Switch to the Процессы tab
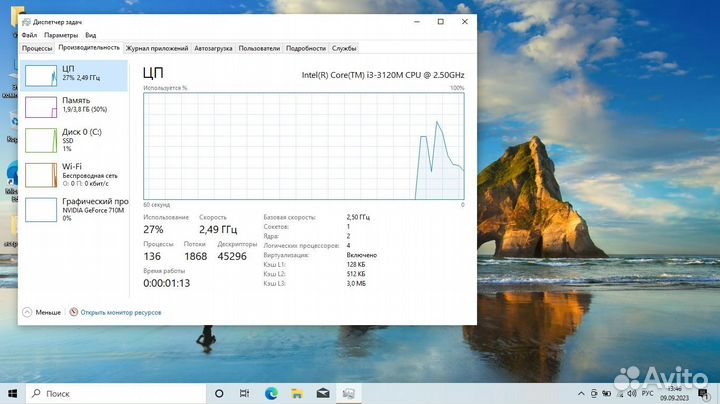 (37, 48)
